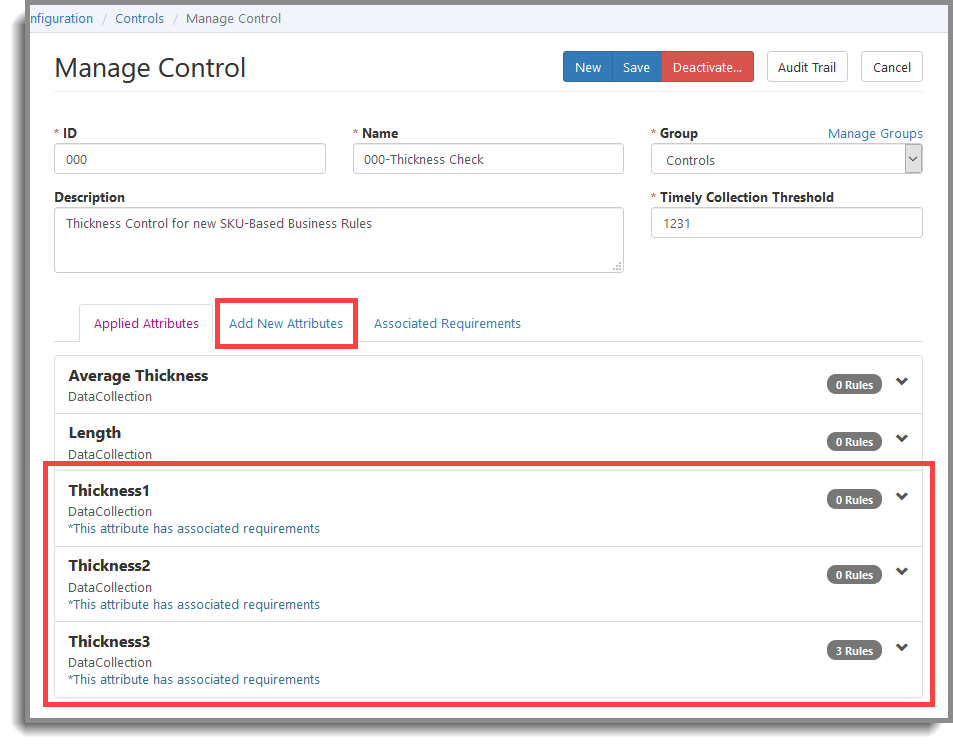This screenshot has height=748, width=953.
Task: Click associated requirements note under Thickness2
Action: (194, 605)
